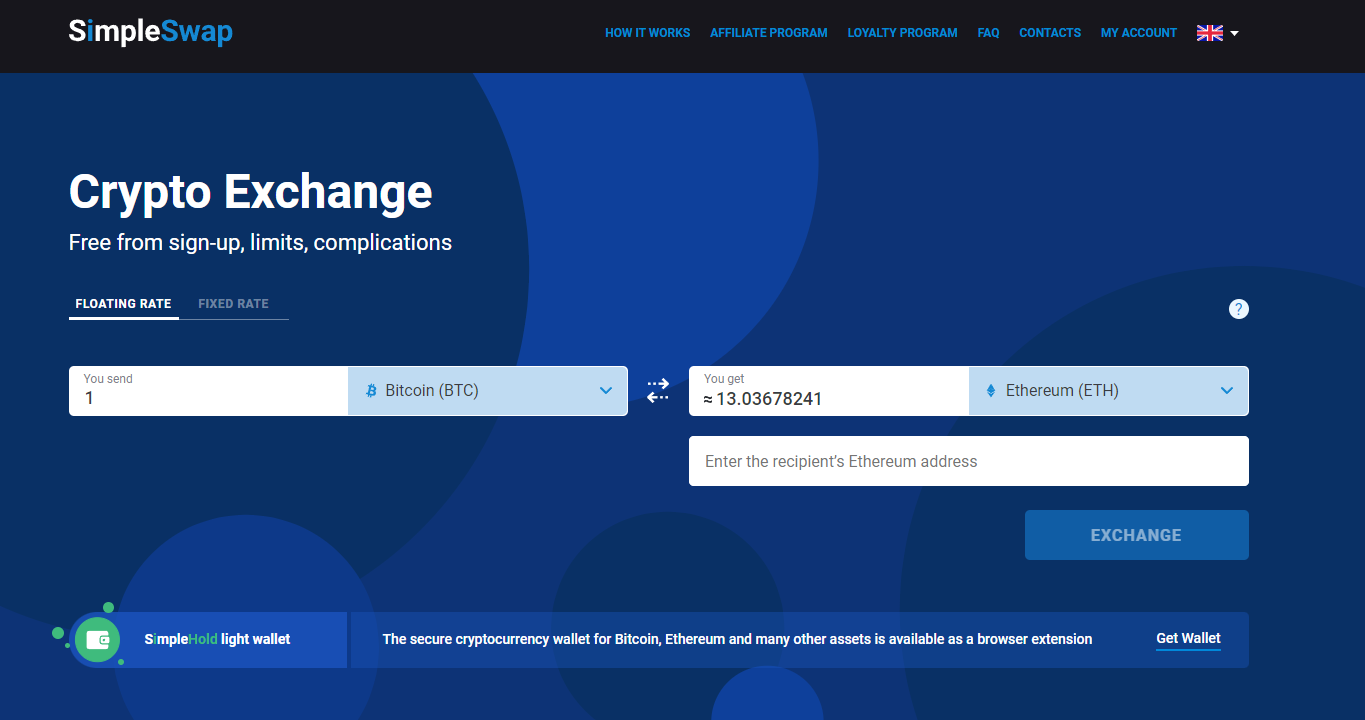Open the AFFILIATE PROGRAM menu item
The width and height of the screenshot is (1365, 720).
point(768,32)
